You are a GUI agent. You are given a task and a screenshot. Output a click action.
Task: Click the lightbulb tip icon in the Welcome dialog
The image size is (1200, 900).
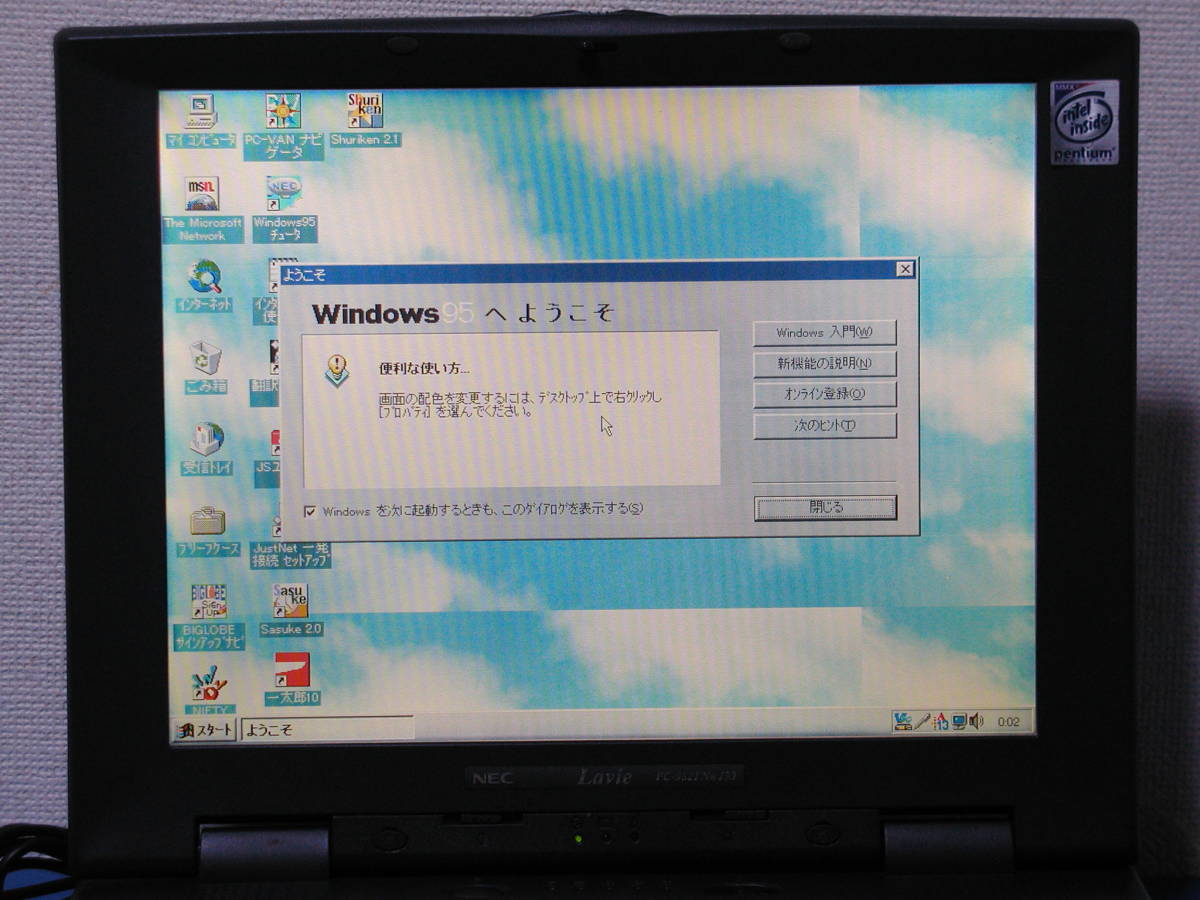(338, 372)
